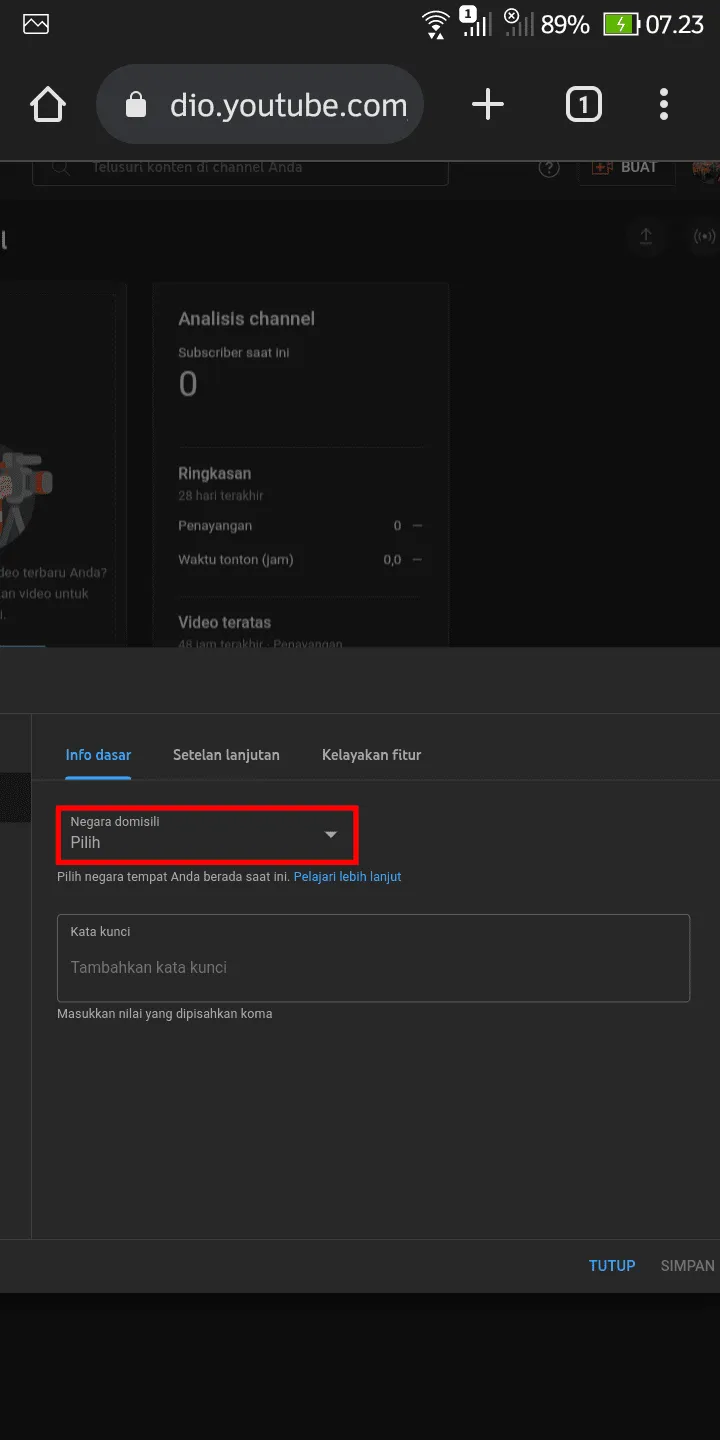
Task: Open a new tab with plus icon
Action: pyautogui.click(x=487, y=105)
